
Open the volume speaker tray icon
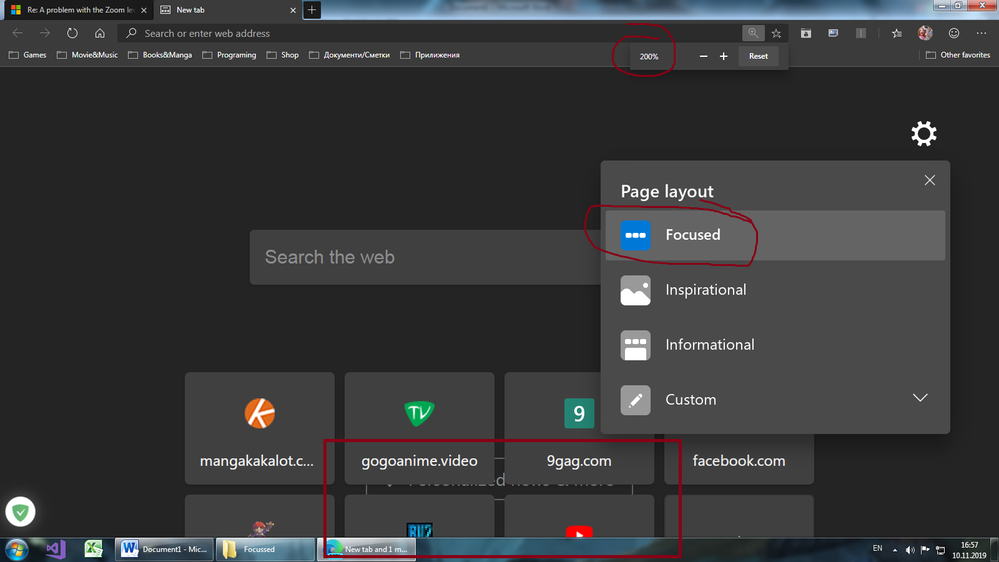910,550
